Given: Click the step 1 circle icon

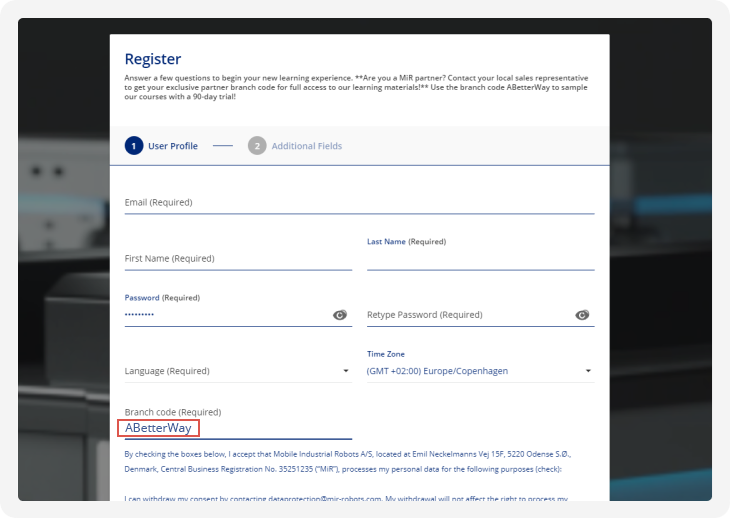Looking at the screenshot, I should coord(134,146).
